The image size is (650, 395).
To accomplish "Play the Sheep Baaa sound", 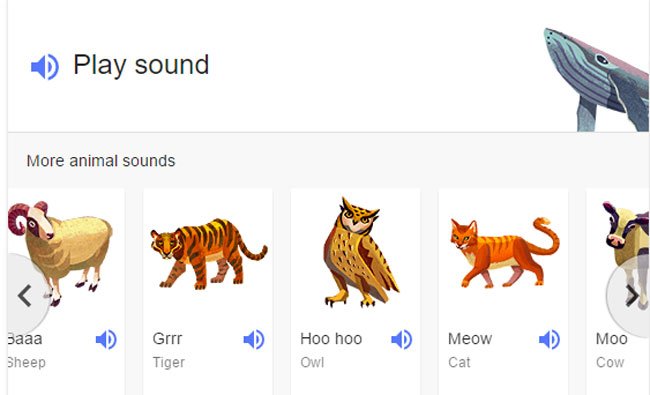I will pyautogui.click(x=106, y=339).
